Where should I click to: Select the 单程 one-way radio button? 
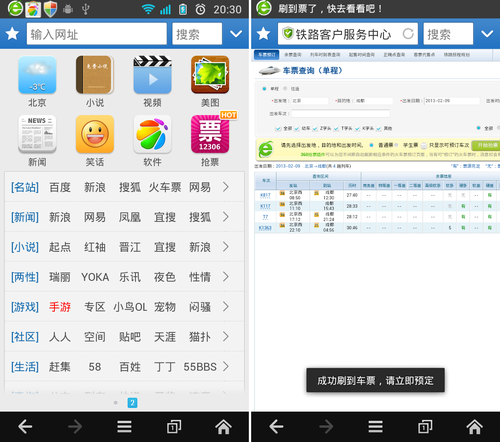click(264, 89)
